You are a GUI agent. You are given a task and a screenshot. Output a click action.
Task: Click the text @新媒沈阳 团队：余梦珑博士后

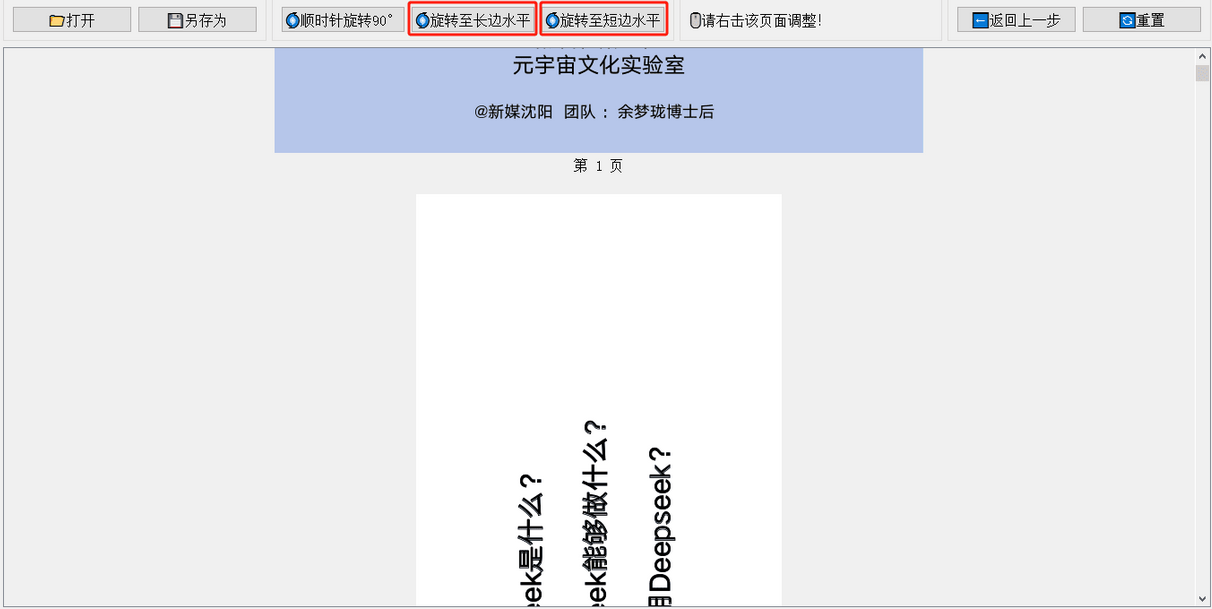594,112
